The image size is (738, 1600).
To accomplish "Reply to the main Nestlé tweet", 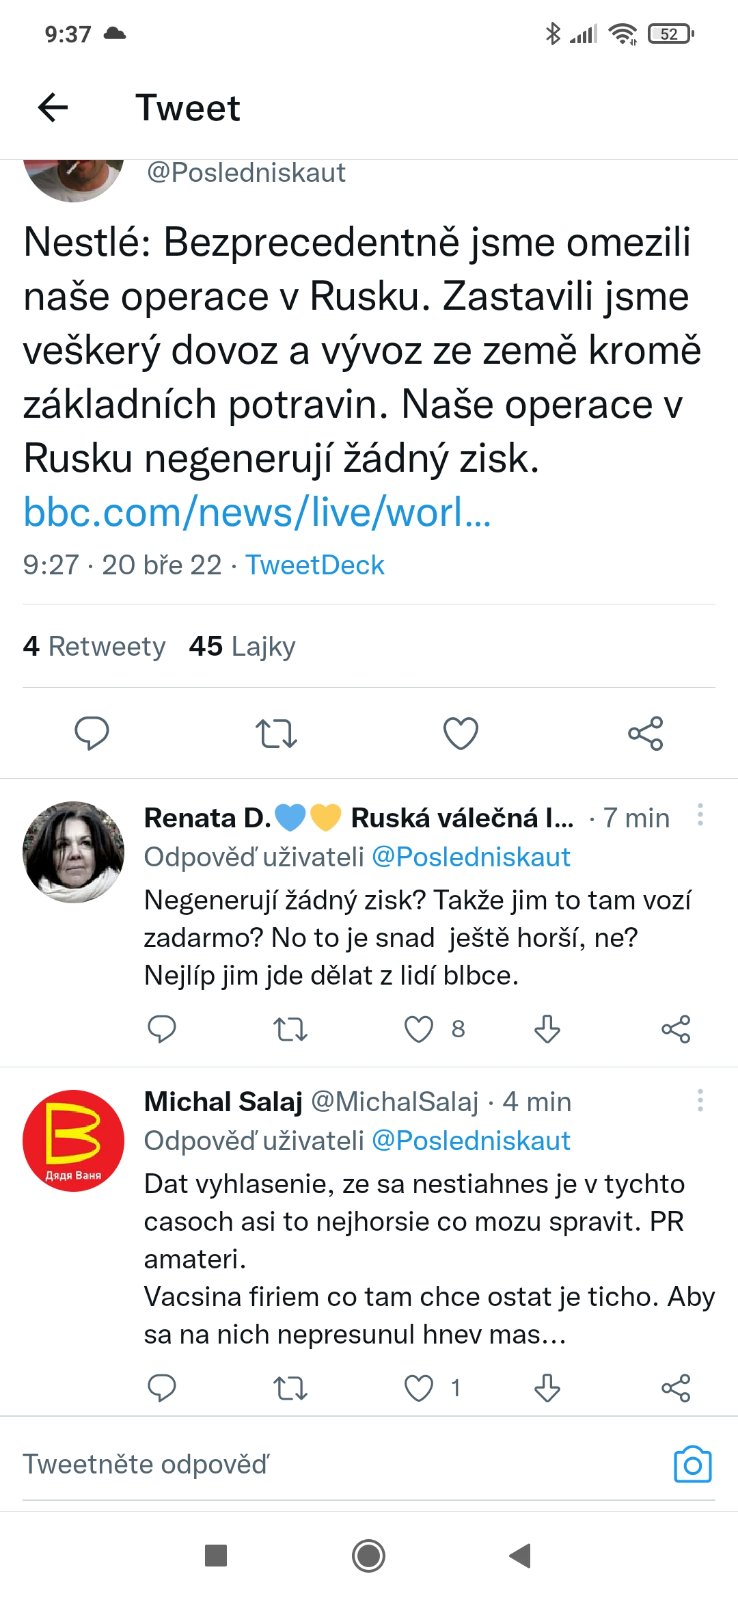I will [x=92, y=734].
